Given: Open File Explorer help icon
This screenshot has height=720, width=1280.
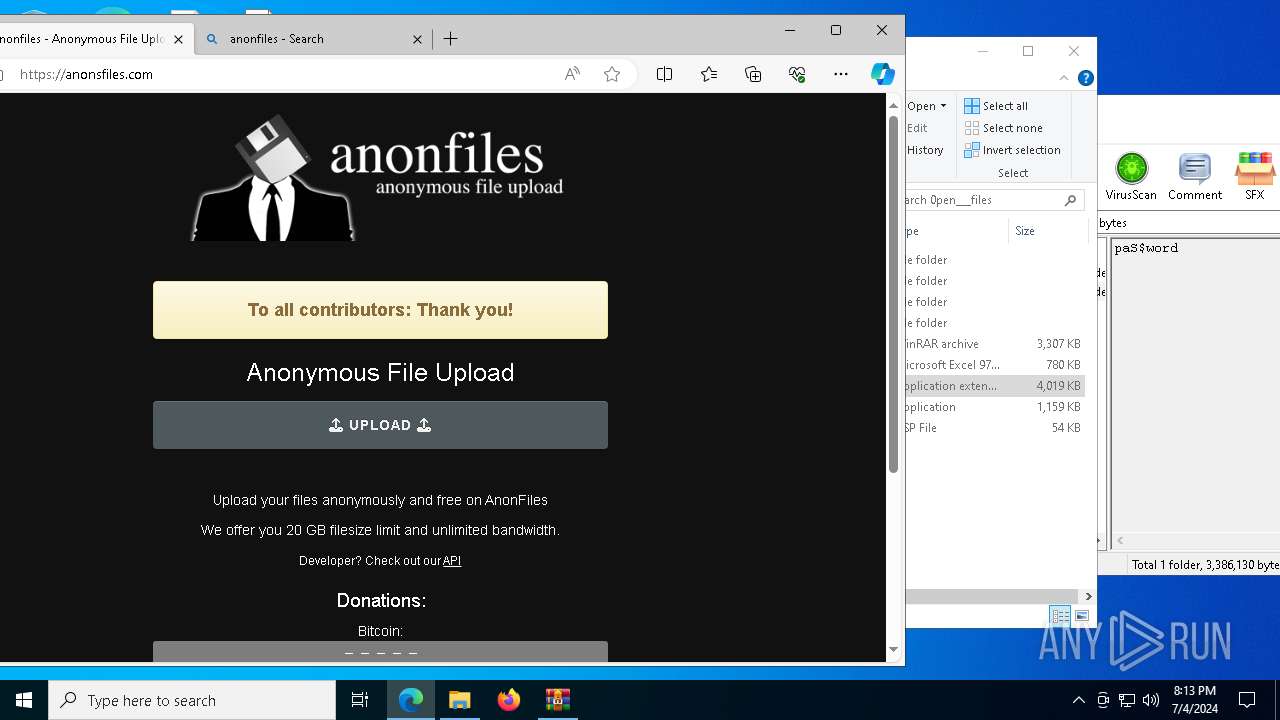Looking at the screenshot, I should point(1086,78).
